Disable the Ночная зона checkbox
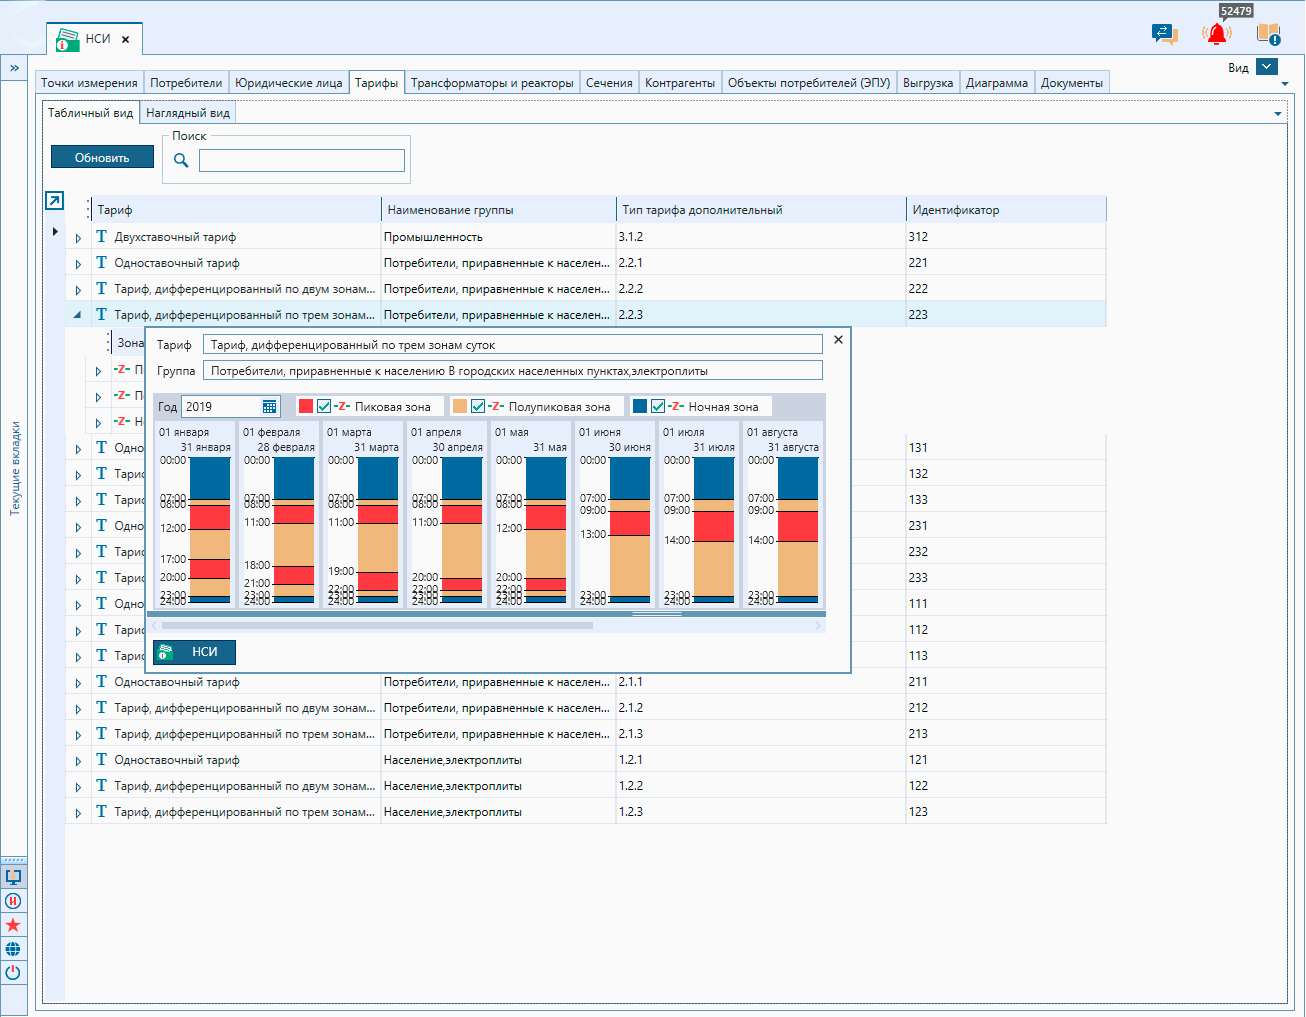Screen dimensions: 1306x1017 click(x=658, y=407)
